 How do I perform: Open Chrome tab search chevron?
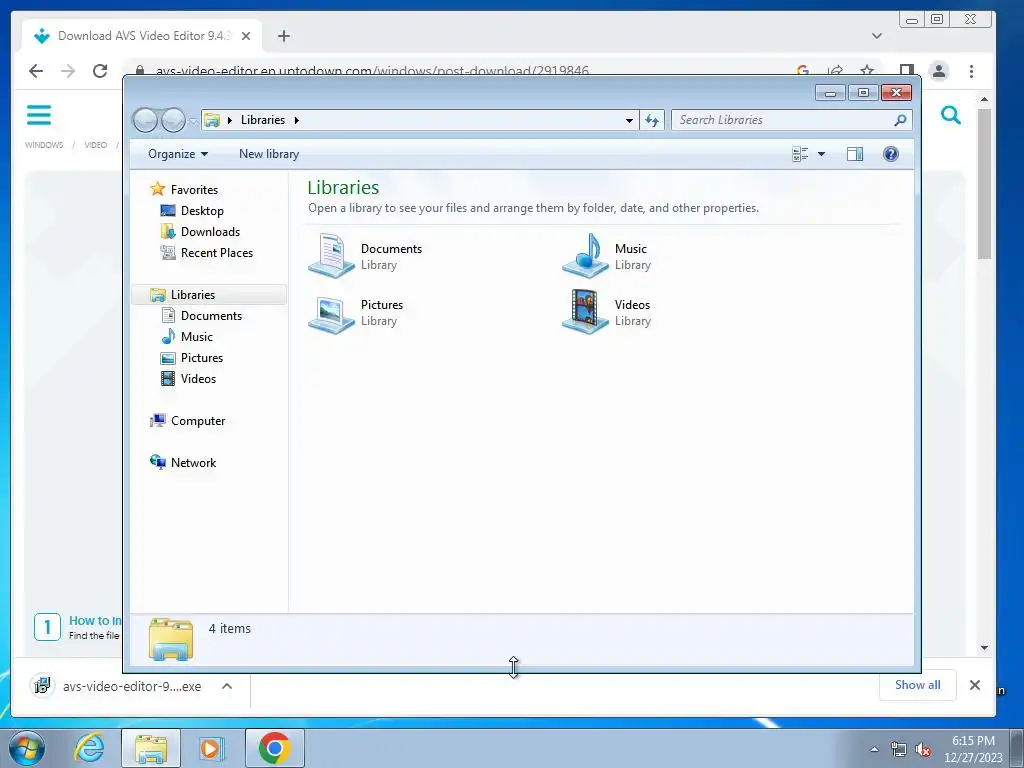coord(876,36)
